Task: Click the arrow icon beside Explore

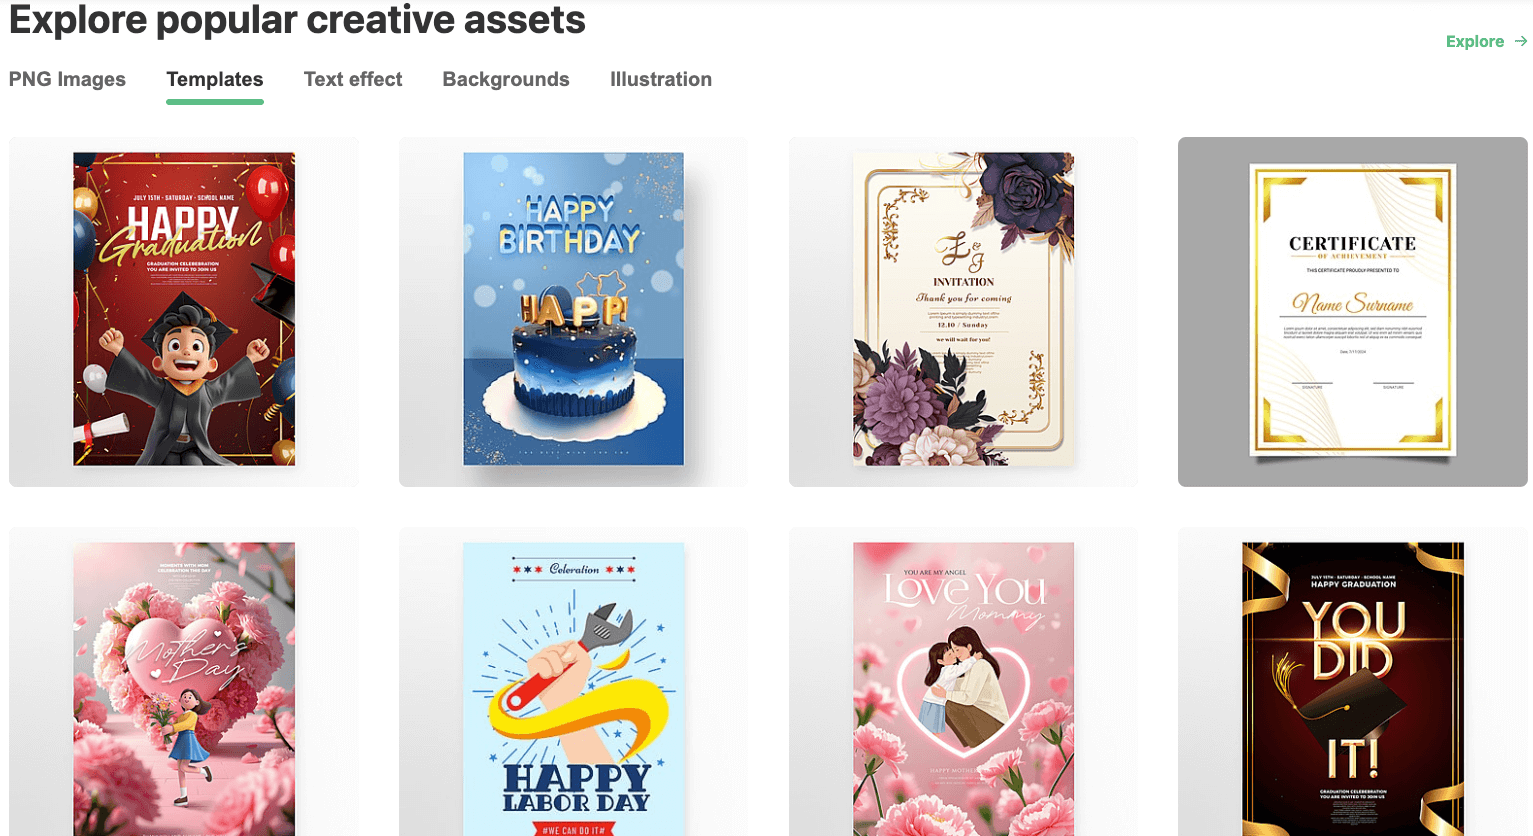Action: click(x=1520, y=41)
